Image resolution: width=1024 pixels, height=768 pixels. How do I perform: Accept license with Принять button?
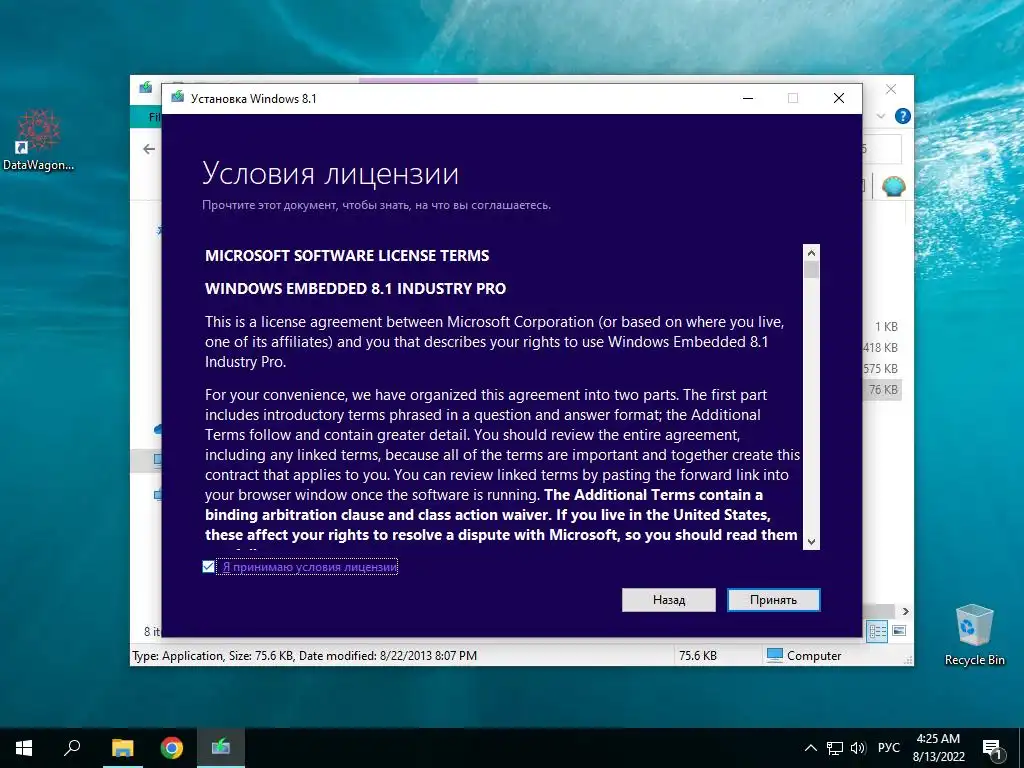(773, 600)
